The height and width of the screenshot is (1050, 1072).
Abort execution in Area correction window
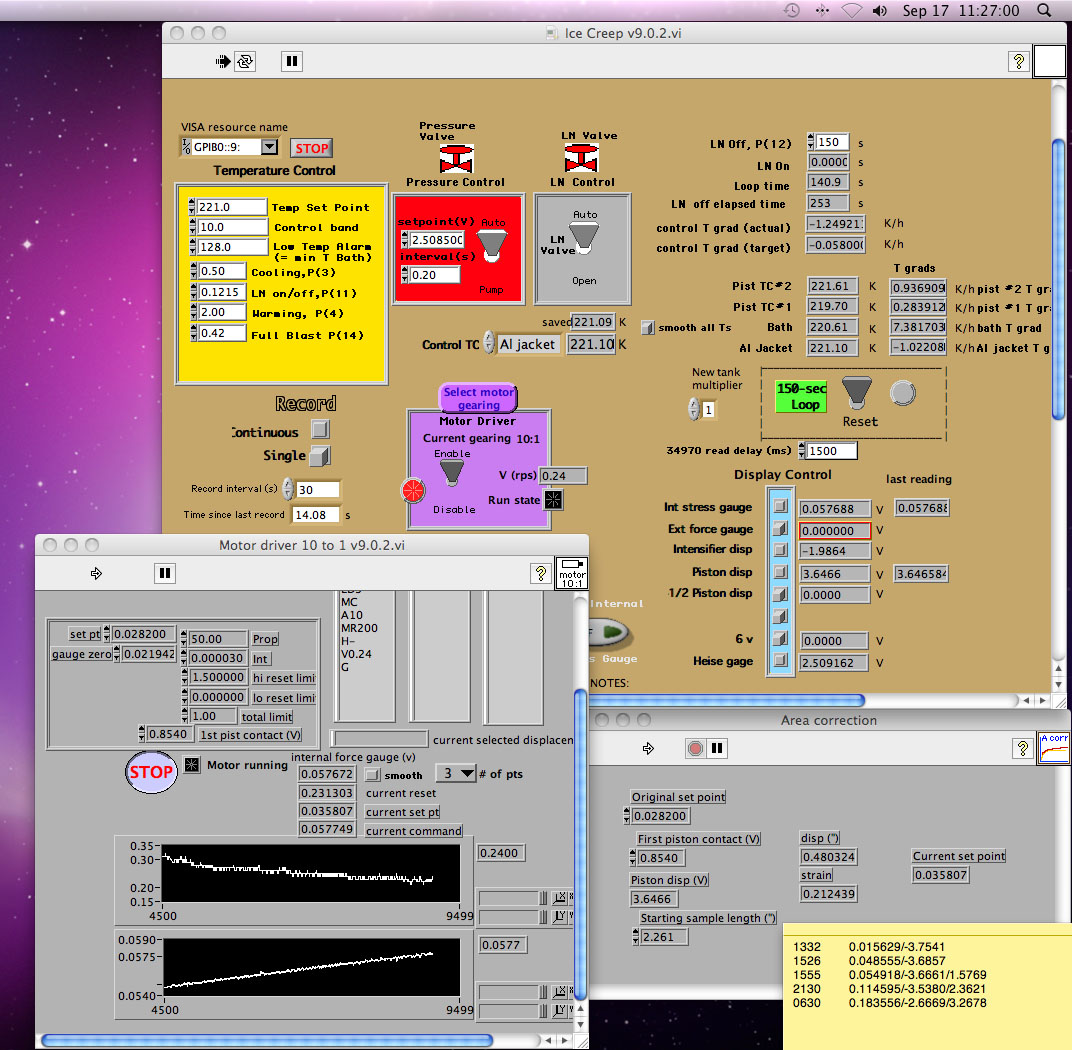(696, 748)
